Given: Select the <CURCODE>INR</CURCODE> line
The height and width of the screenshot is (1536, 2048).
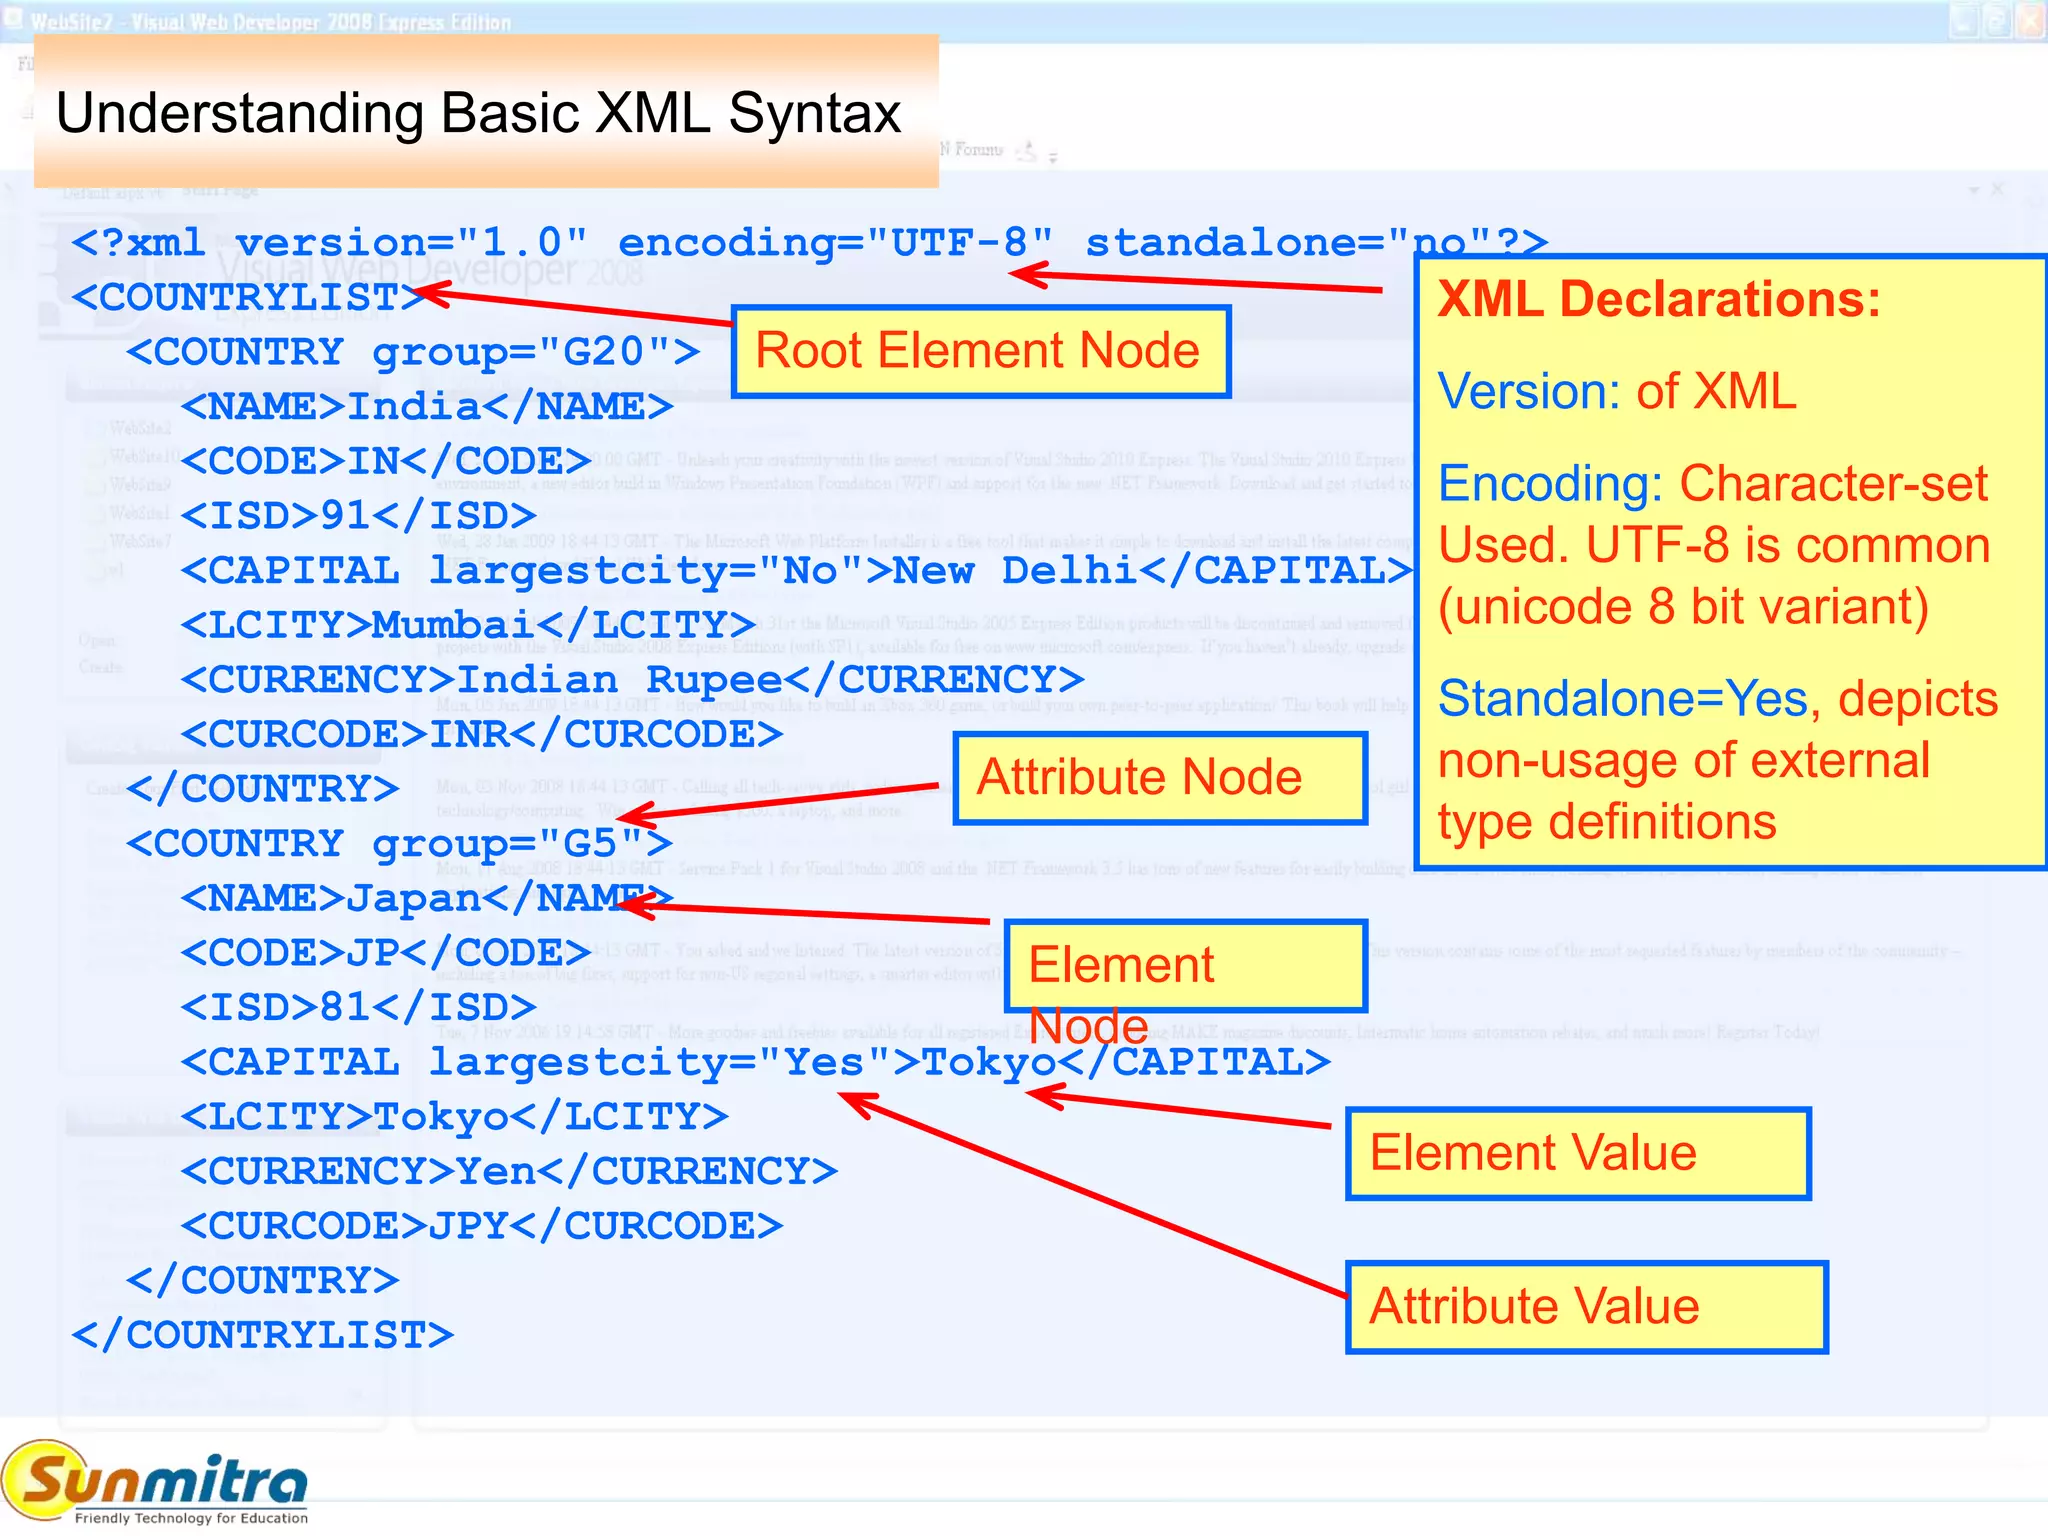Looking at the screenshot, I should click(x=482, y=735).
